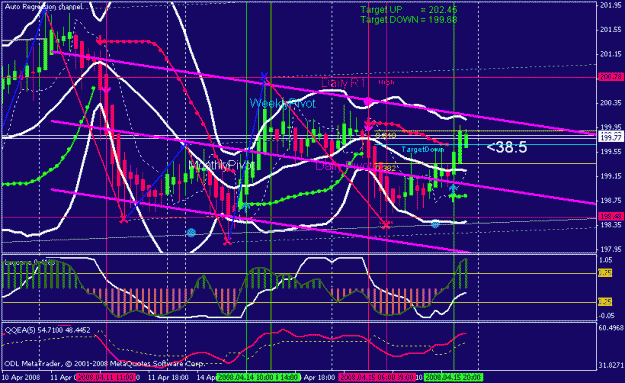Click the red 2008.04.11 11:00 time marker
Viewport: 625px width, 383px height.
(106, 377)
